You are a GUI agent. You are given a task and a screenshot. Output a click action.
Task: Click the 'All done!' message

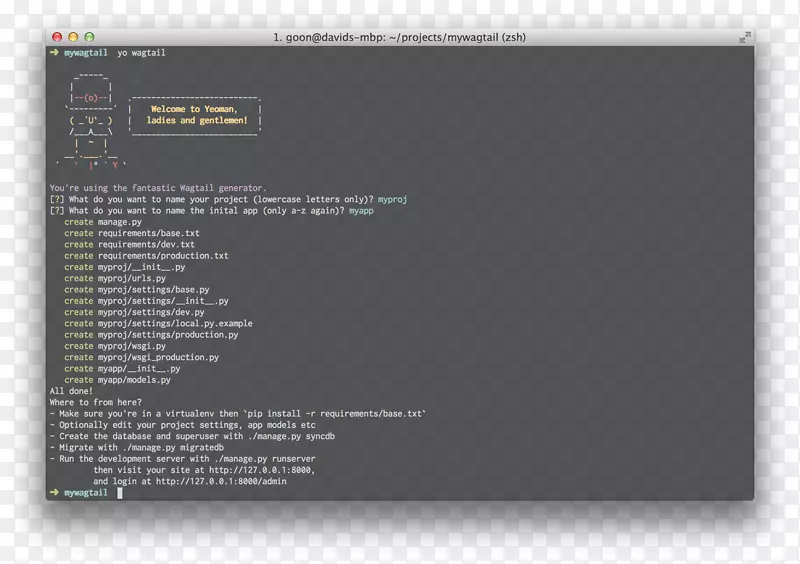(71, 391)
